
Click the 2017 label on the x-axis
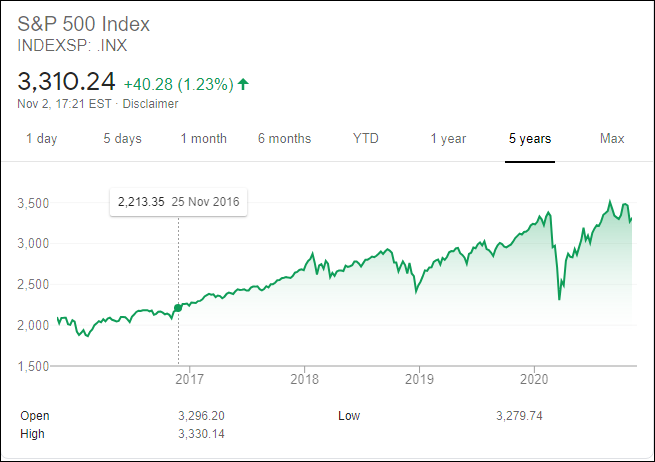(x=189, y=379)
